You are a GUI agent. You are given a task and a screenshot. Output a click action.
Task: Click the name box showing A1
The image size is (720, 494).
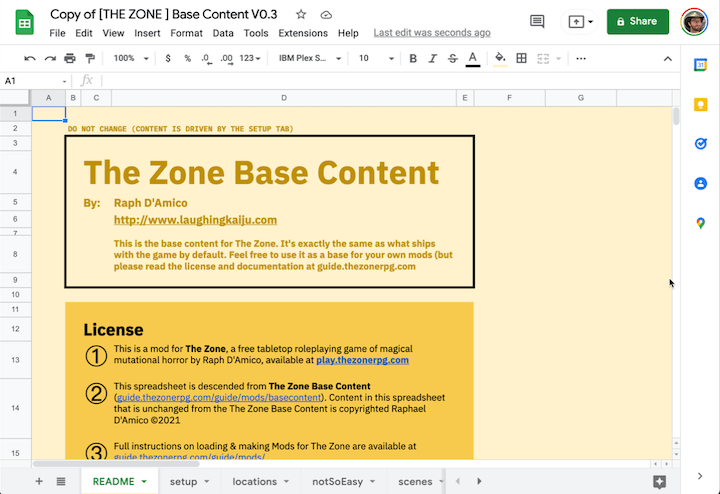(x=35, y=81)
